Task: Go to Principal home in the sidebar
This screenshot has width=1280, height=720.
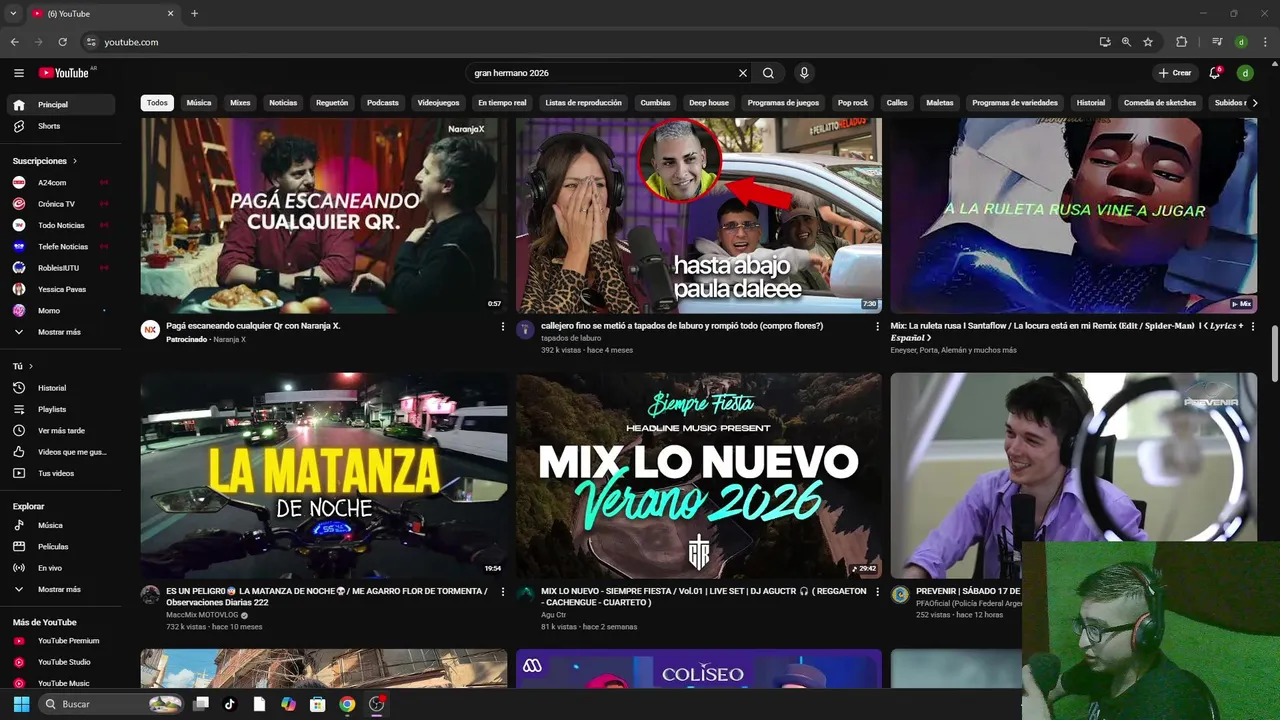Action: tap(62, 104)
